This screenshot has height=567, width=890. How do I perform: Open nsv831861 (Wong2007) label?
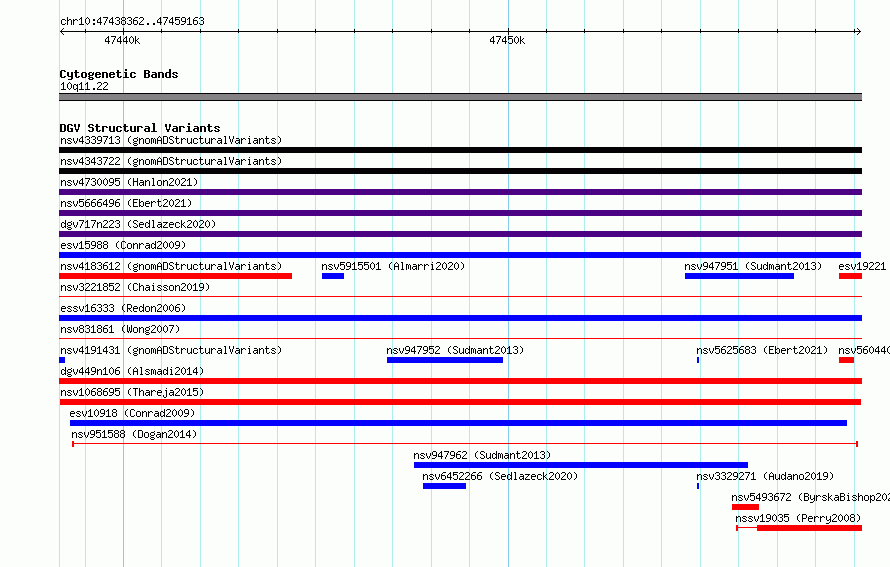click(x=120, y=329)
